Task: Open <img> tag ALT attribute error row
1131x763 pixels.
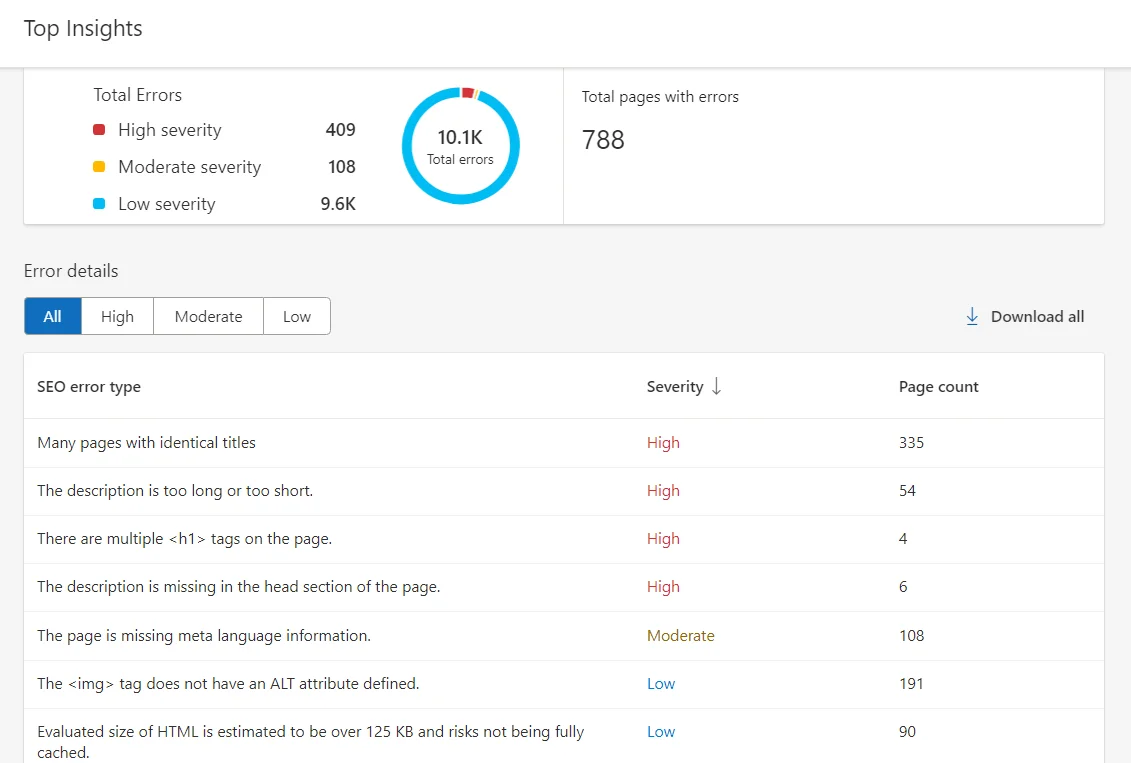Action: pyautogui.click(x=564, y=684)
